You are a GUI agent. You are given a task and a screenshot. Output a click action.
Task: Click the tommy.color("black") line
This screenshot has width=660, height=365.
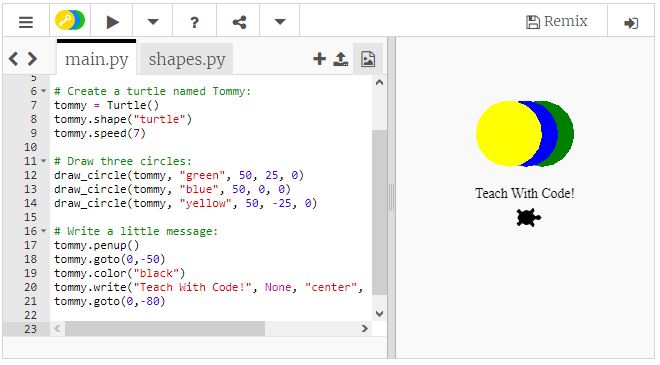120,273
